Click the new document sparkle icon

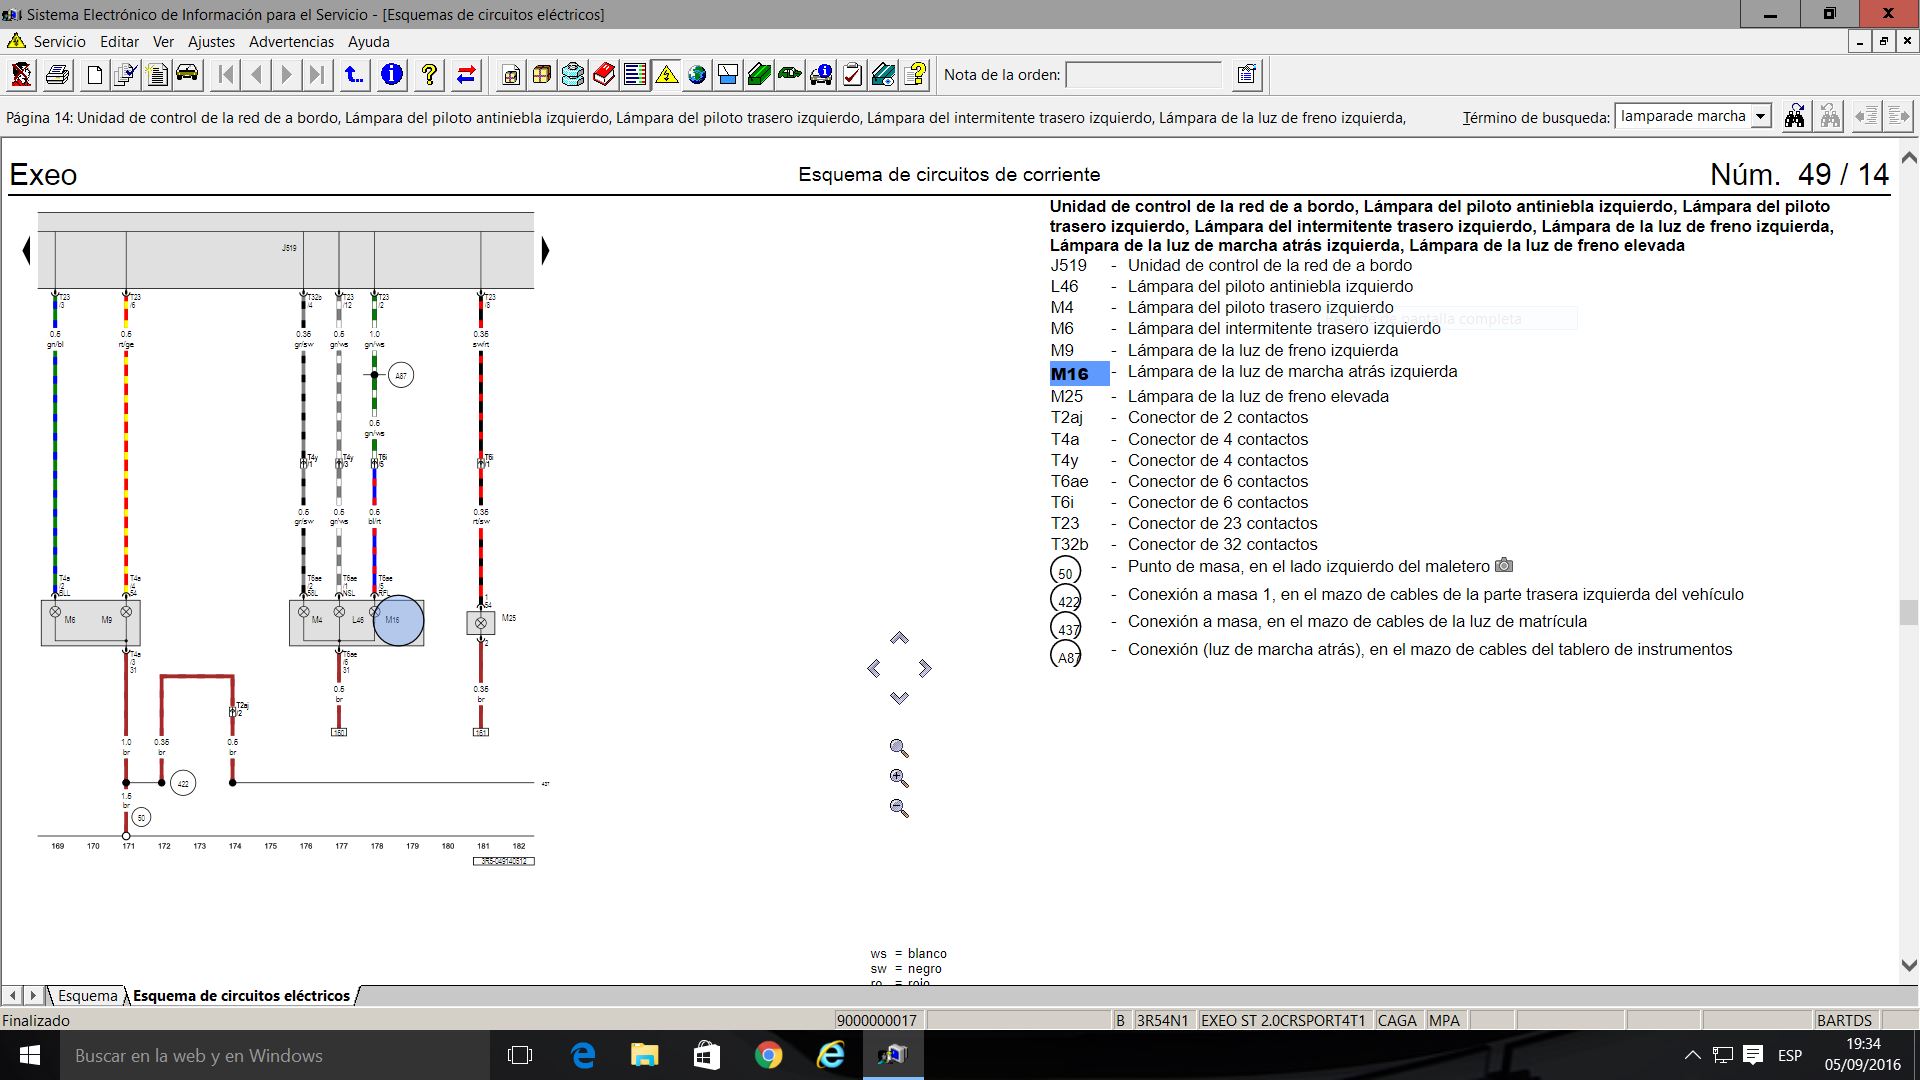(157, 74)
